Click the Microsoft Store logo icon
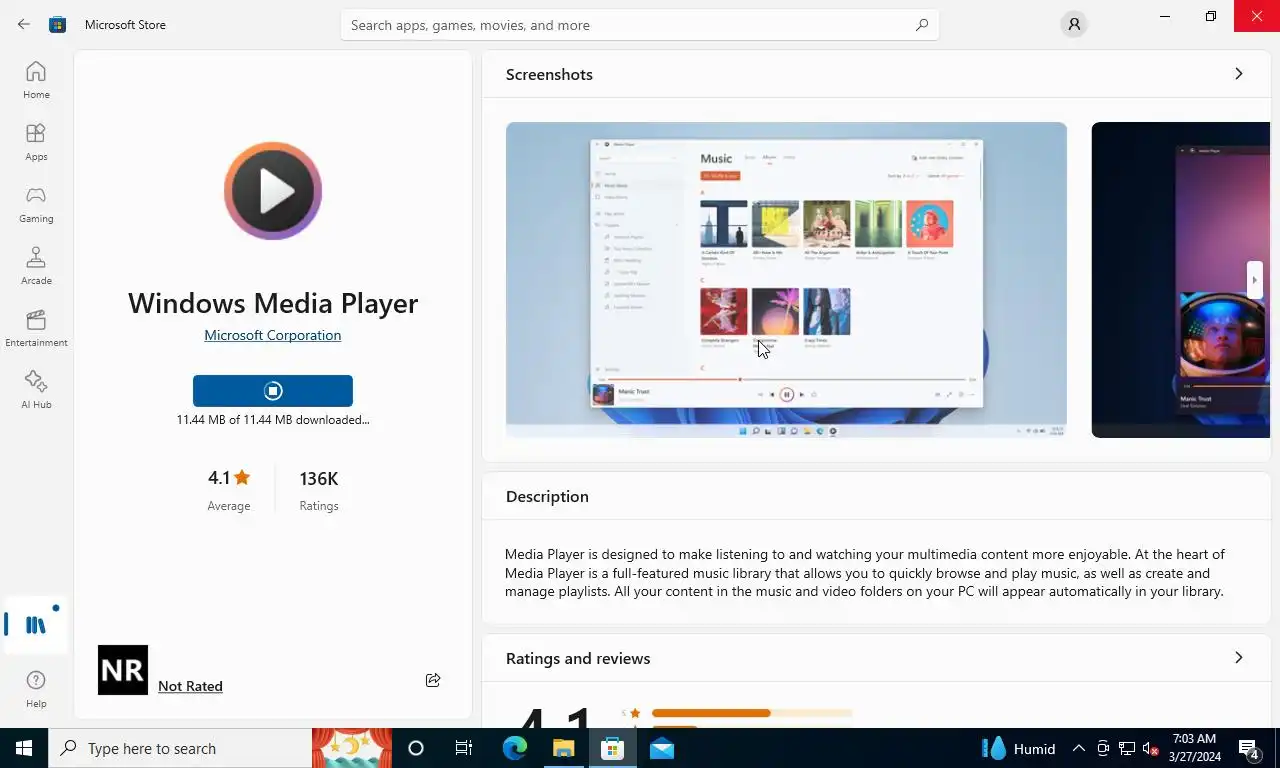Screen dimensions: 1280x768 (x=58, y=24)
